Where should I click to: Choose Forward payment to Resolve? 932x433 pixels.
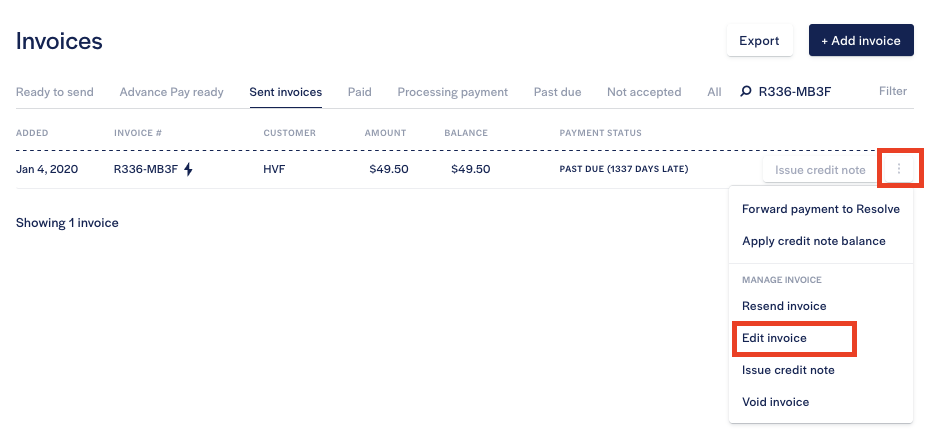pos(821,209)
